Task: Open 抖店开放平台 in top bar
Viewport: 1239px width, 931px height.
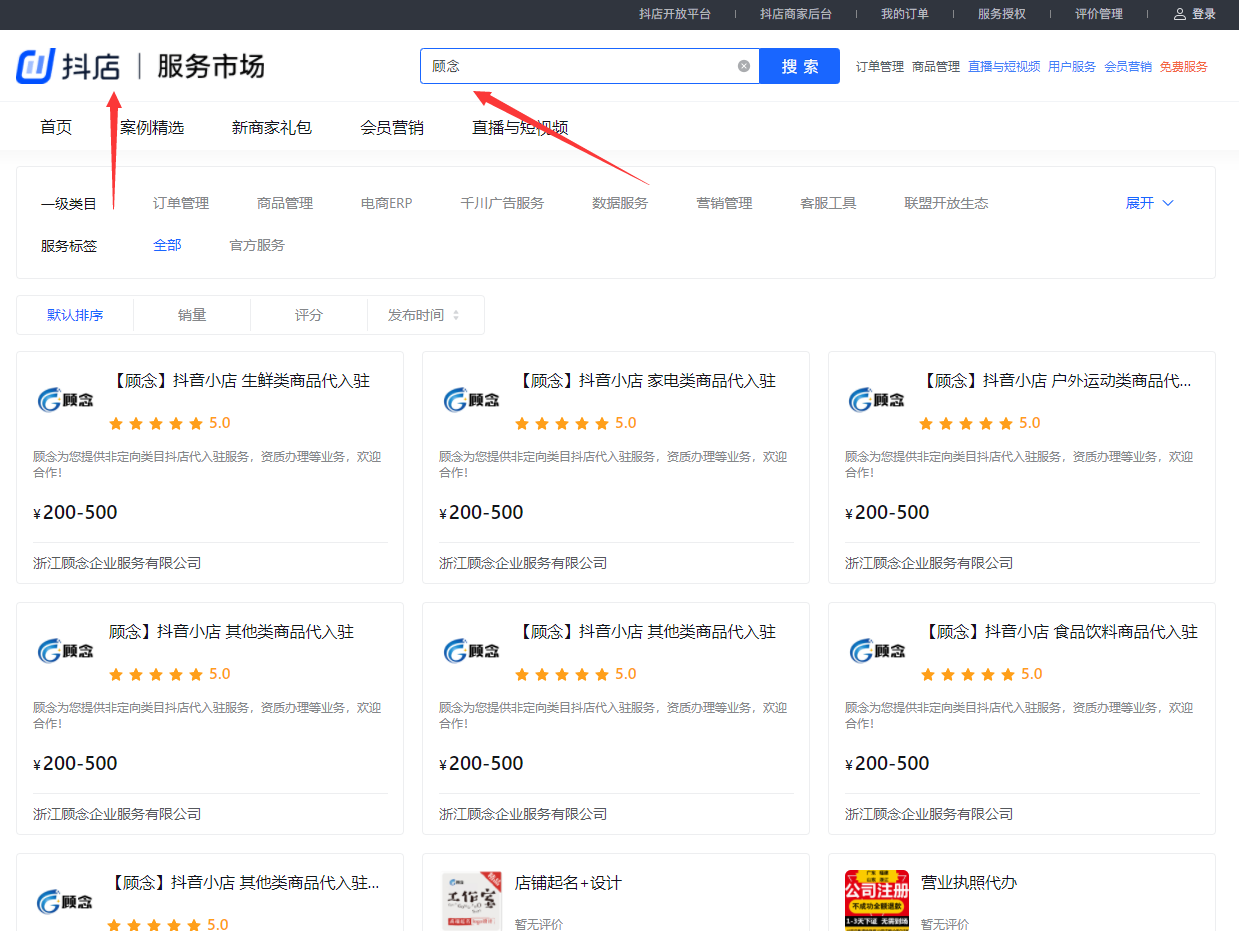Action: tap(675, 14)
